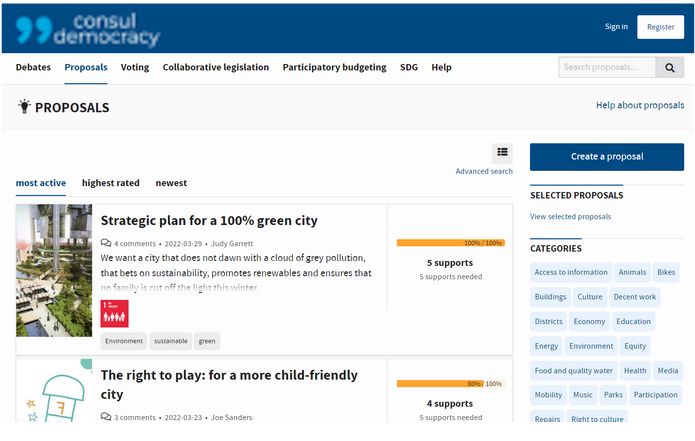Open the right to play proposal thumbnail
The height and width of the screenshot is (441, 695).
coord(54,392)
